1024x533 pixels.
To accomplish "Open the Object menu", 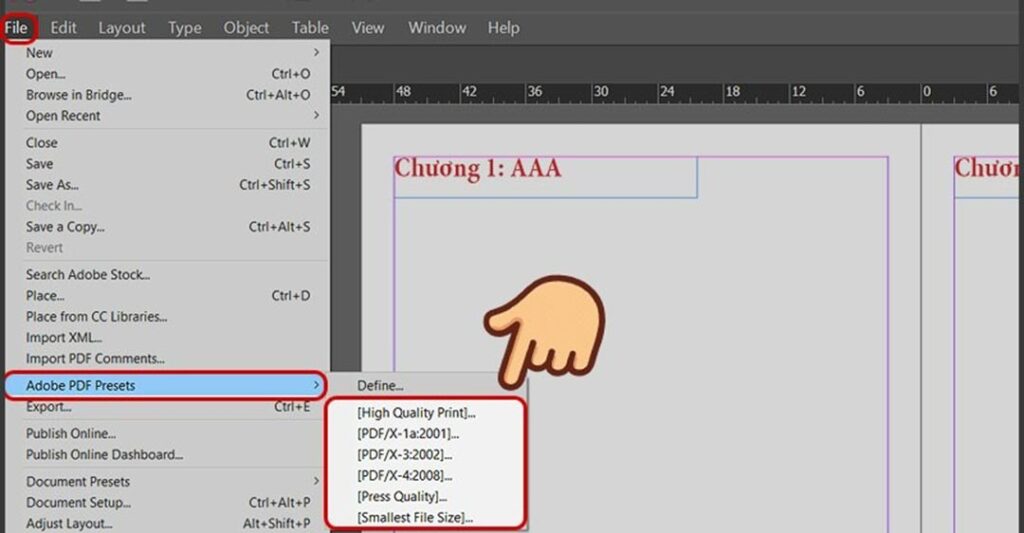I will (246, 28).
